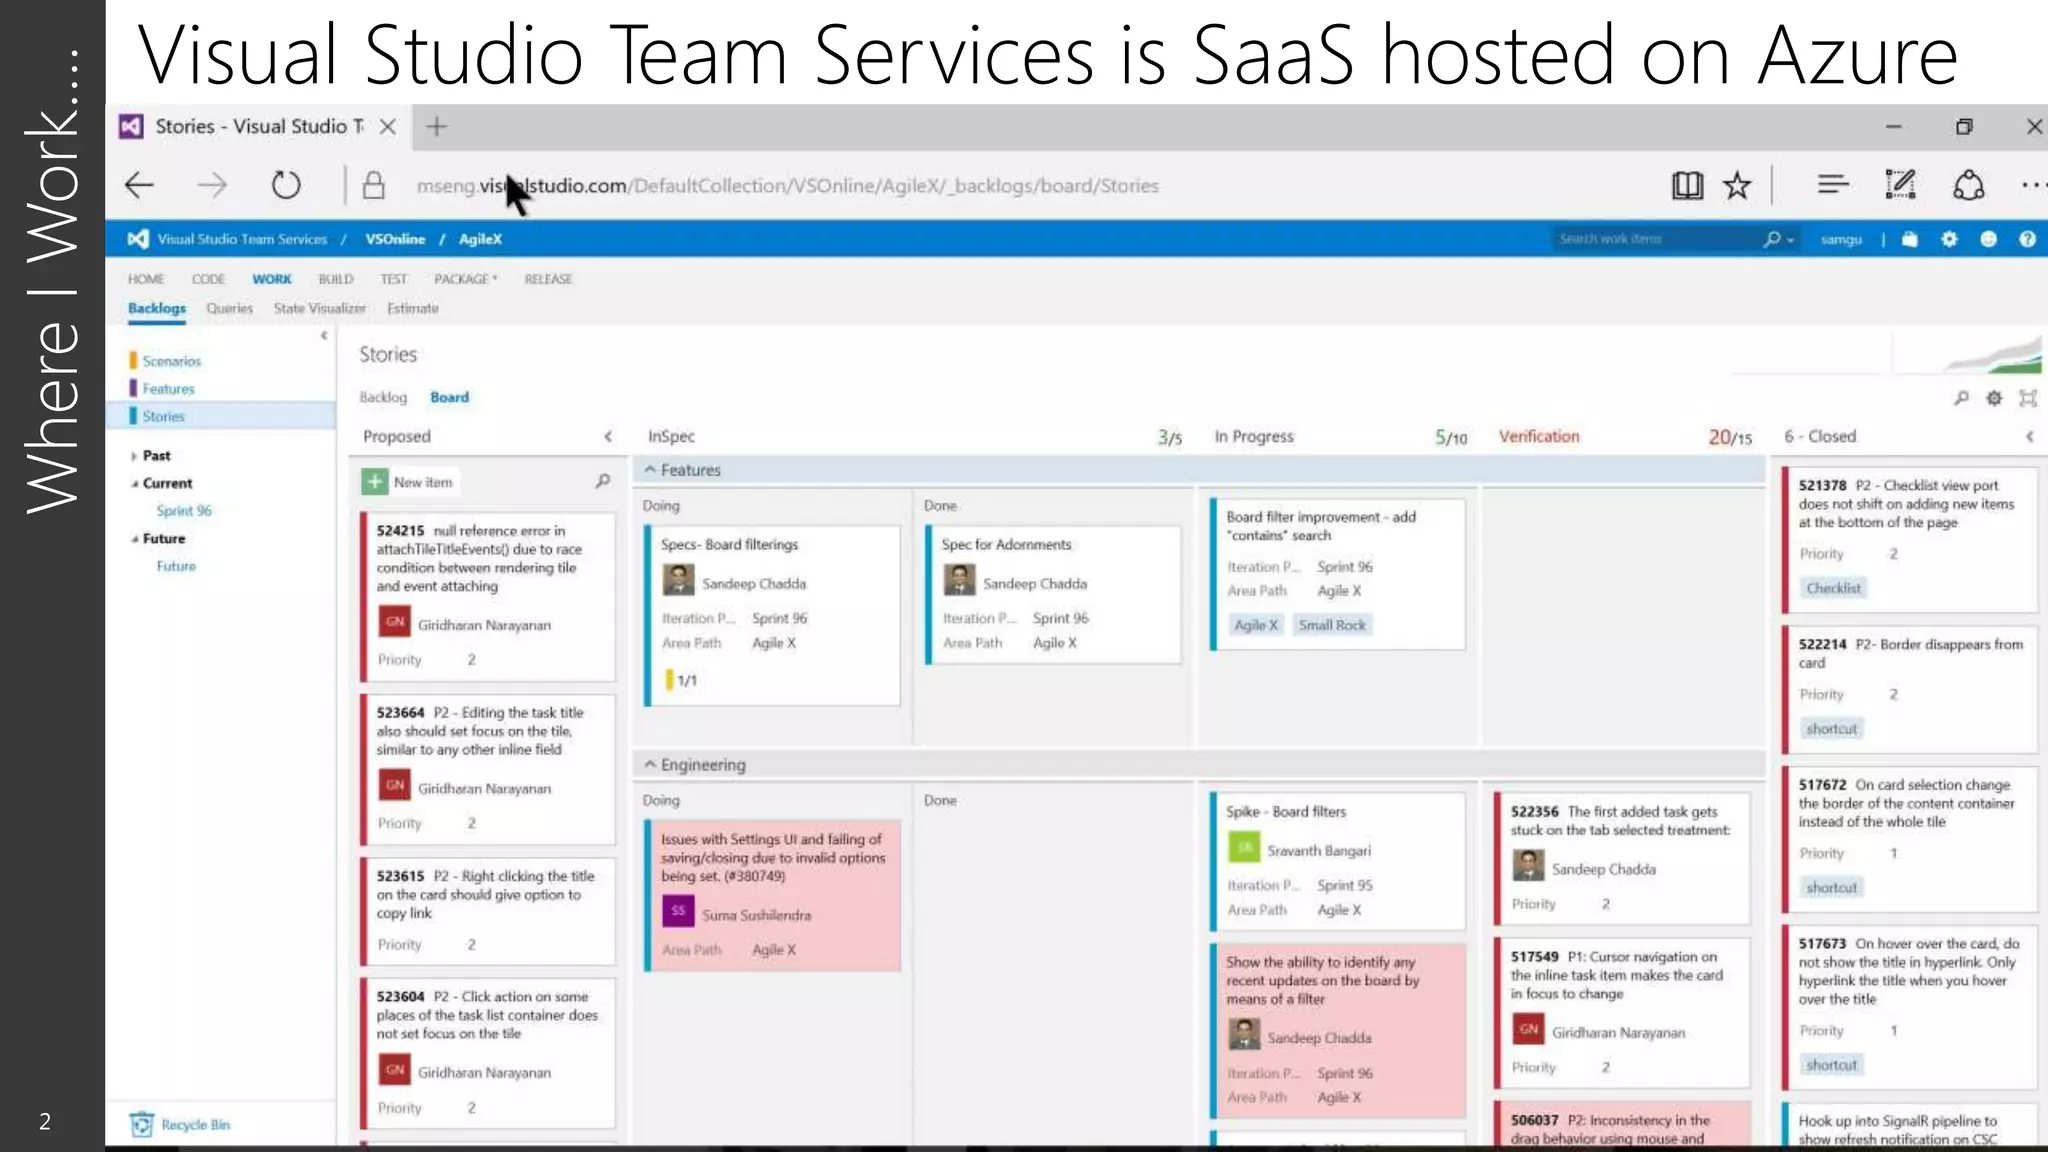The image size is (2048, 1152).
Task: Open the PACKAGE menu dropdown
Action: tap(465, 279)
